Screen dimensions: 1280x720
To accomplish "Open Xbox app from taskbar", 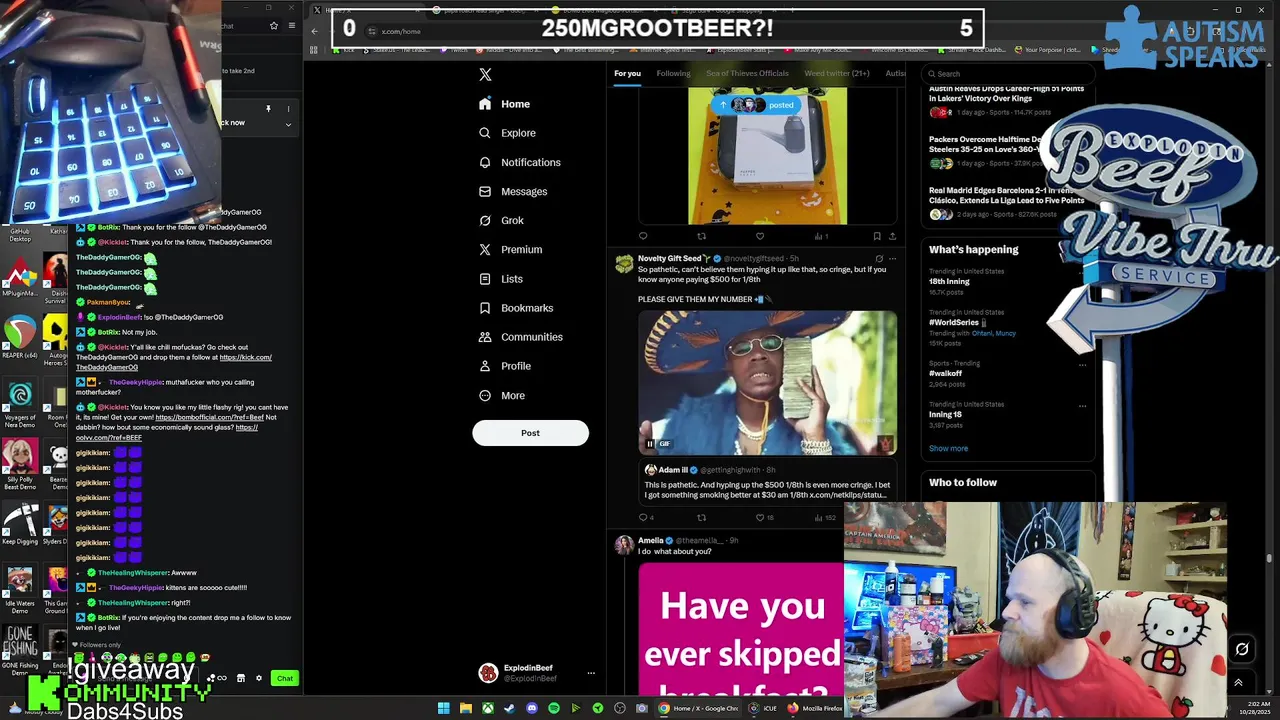I will (488, 708).
